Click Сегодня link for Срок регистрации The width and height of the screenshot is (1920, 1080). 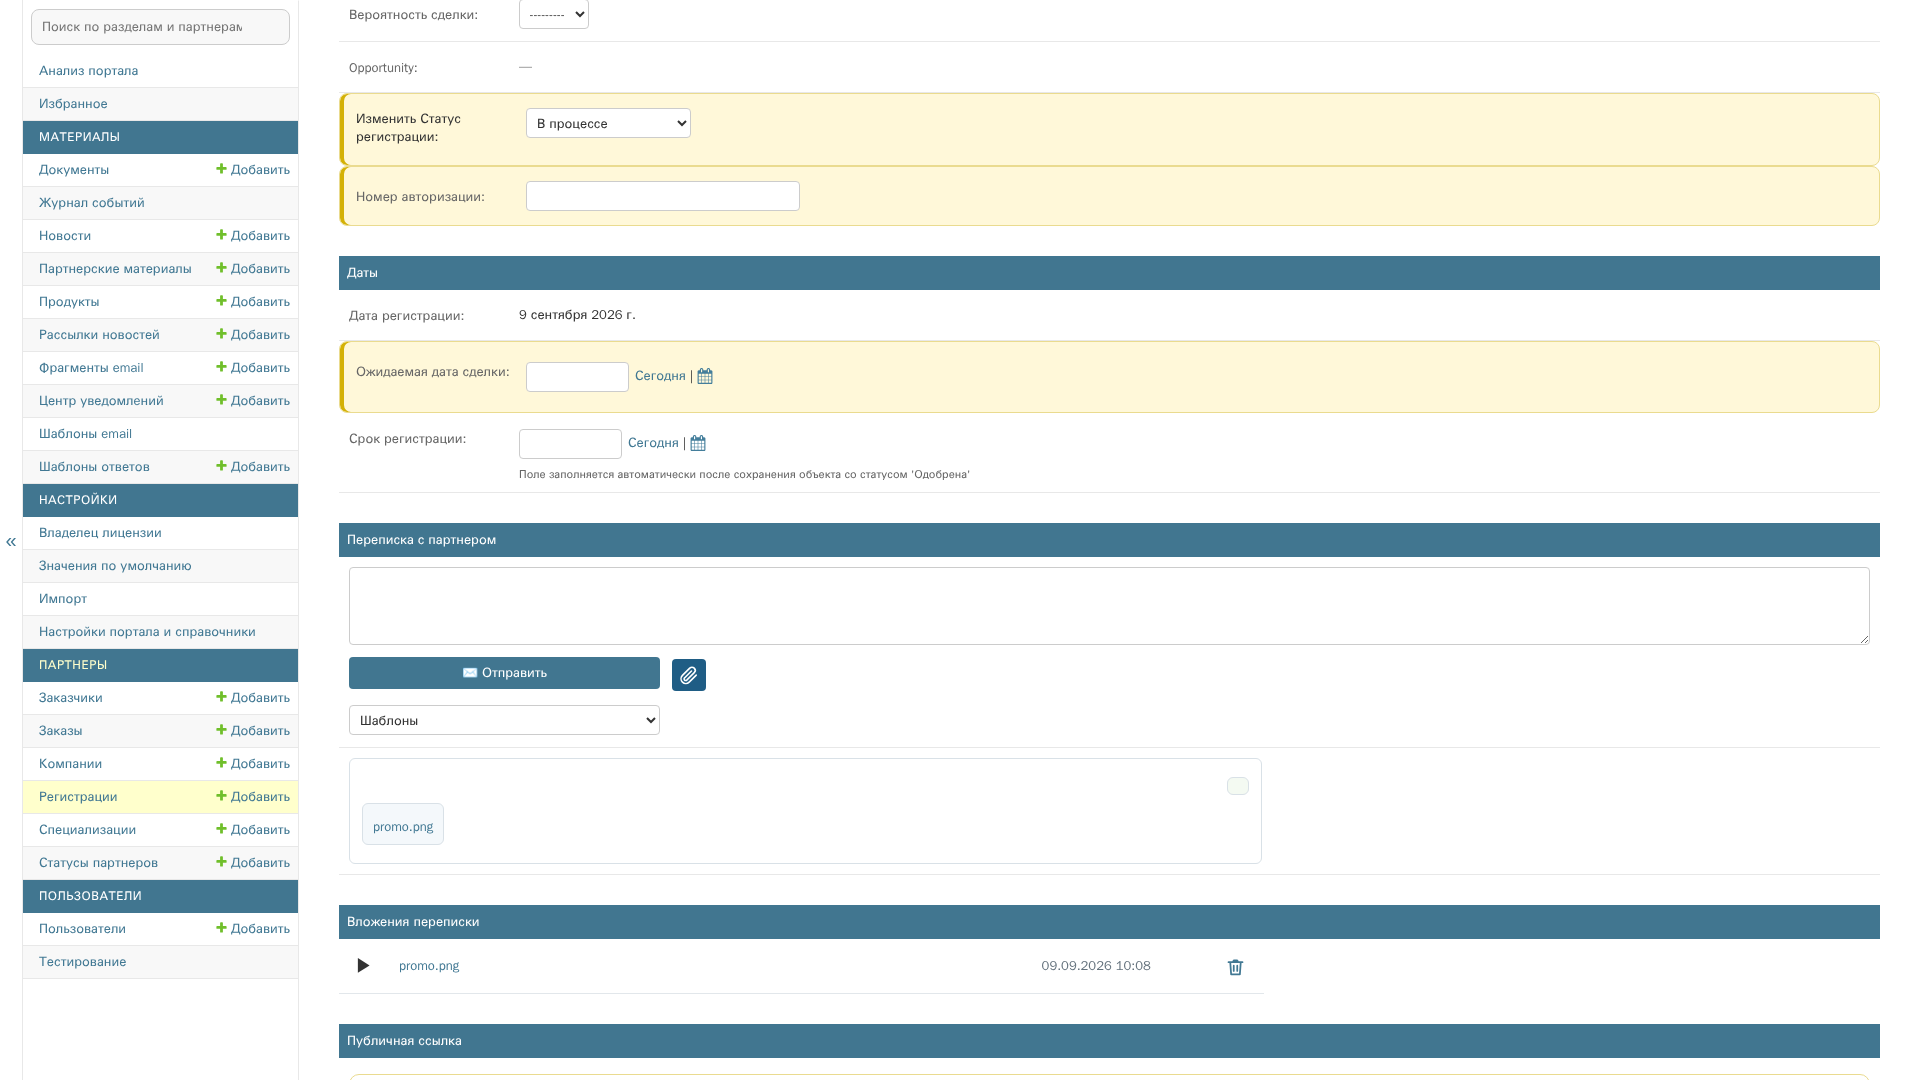(x=653, y=443)
